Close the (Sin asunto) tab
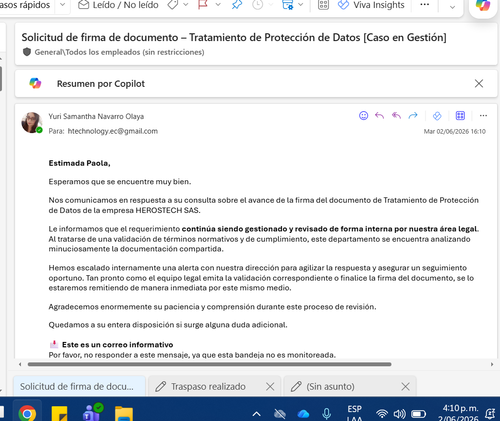Screen dimensions: 500x421 pyautogui.click(x=405, y=386)
